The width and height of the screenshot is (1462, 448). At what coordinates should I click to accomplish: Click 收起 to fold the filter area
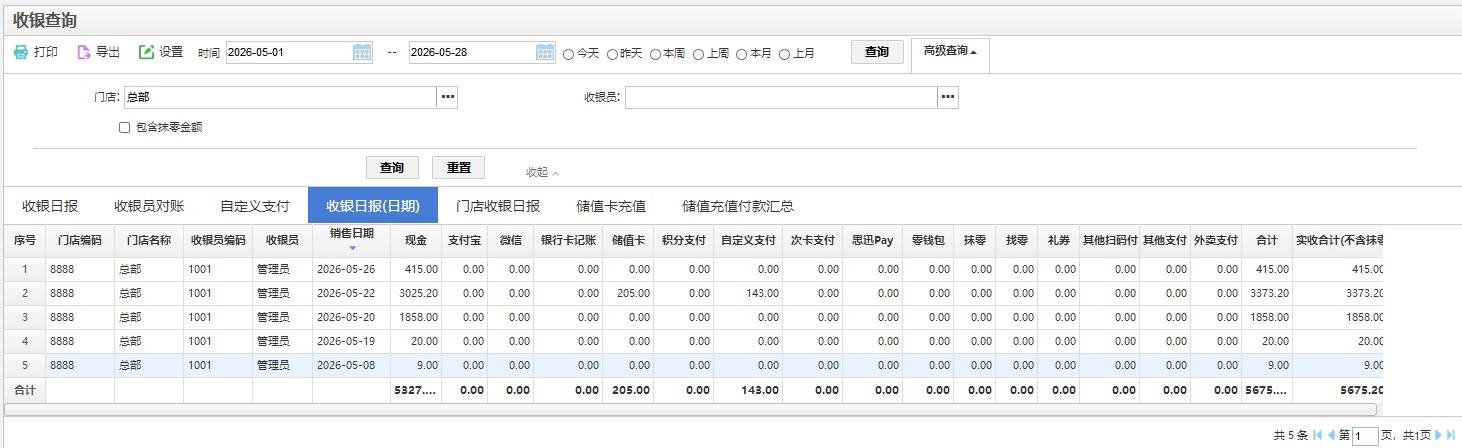pyautogui.click(x=543, y=172)
